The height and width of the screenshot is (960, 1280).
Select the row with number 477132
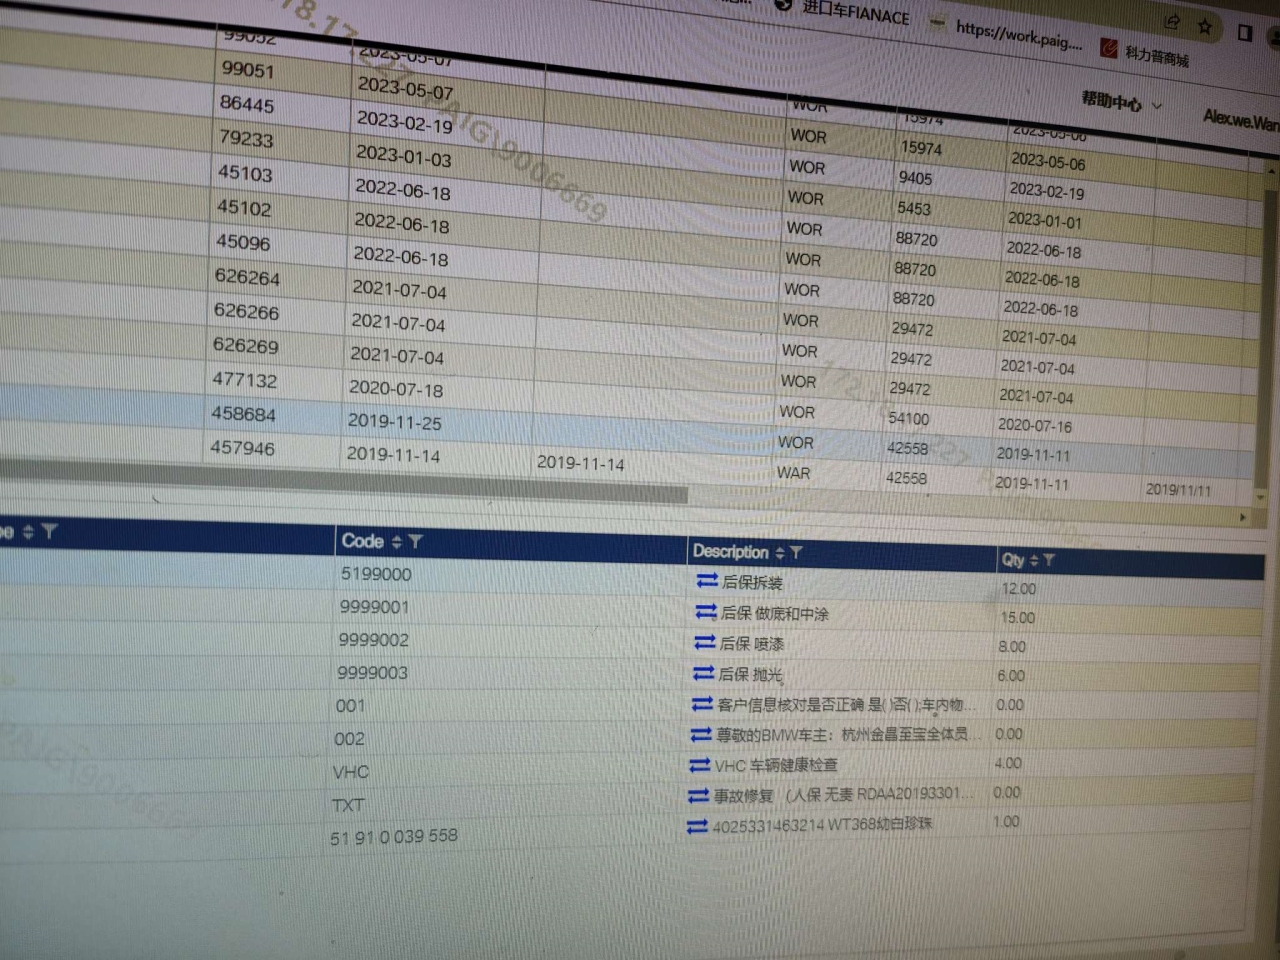244,380
